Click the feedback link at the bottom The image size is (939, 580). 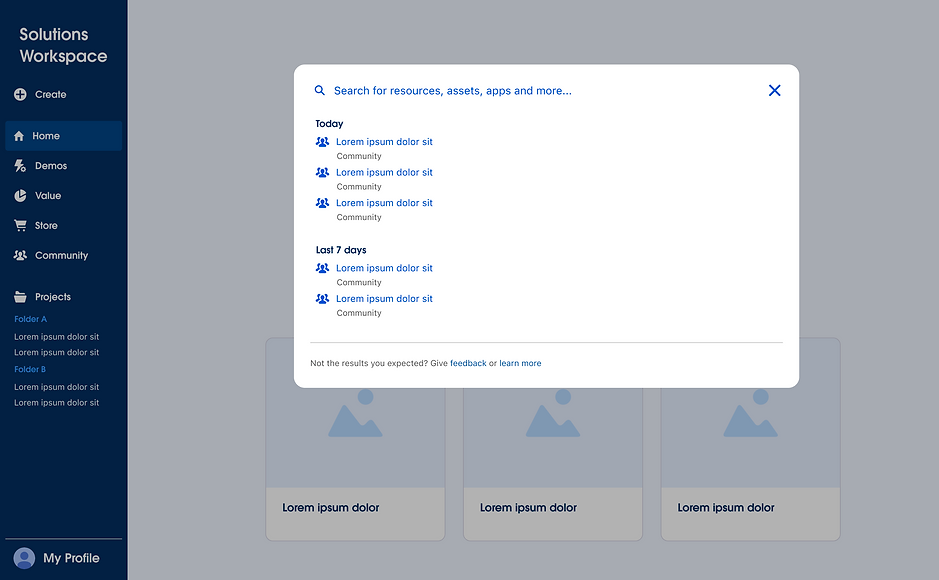tap(468, 363)
